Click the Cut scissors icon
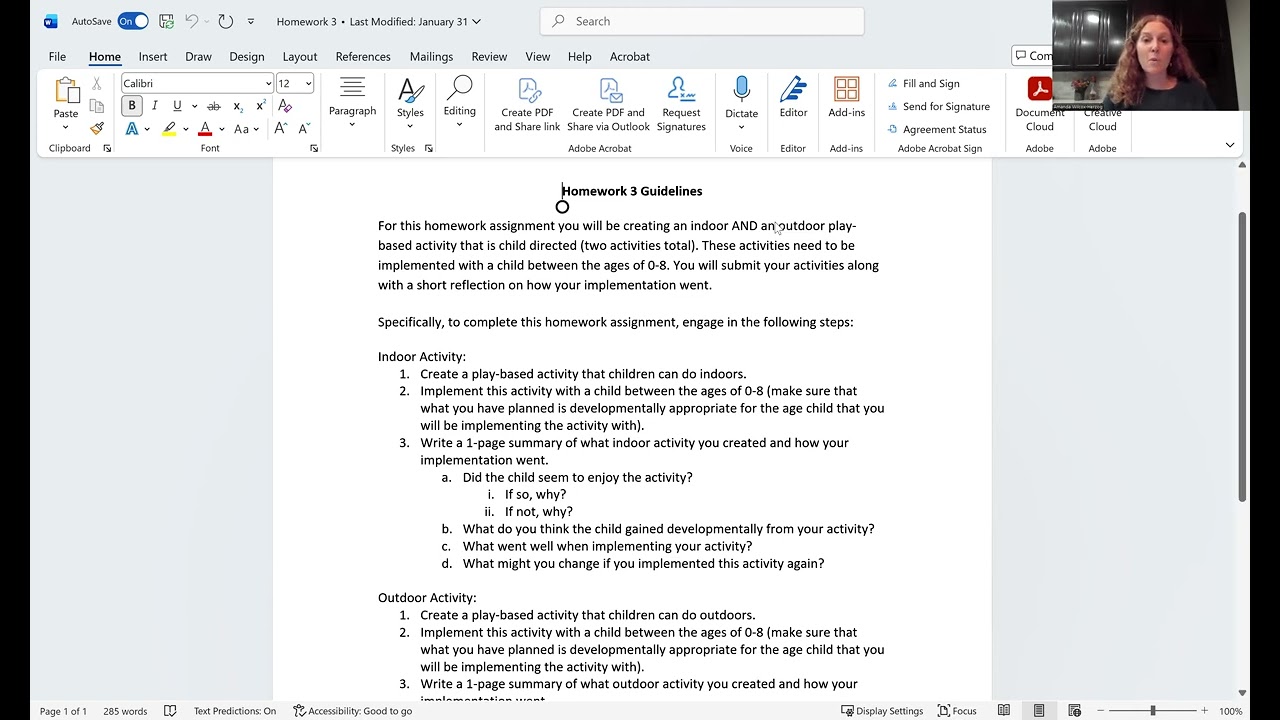 (x=97, y=84)
